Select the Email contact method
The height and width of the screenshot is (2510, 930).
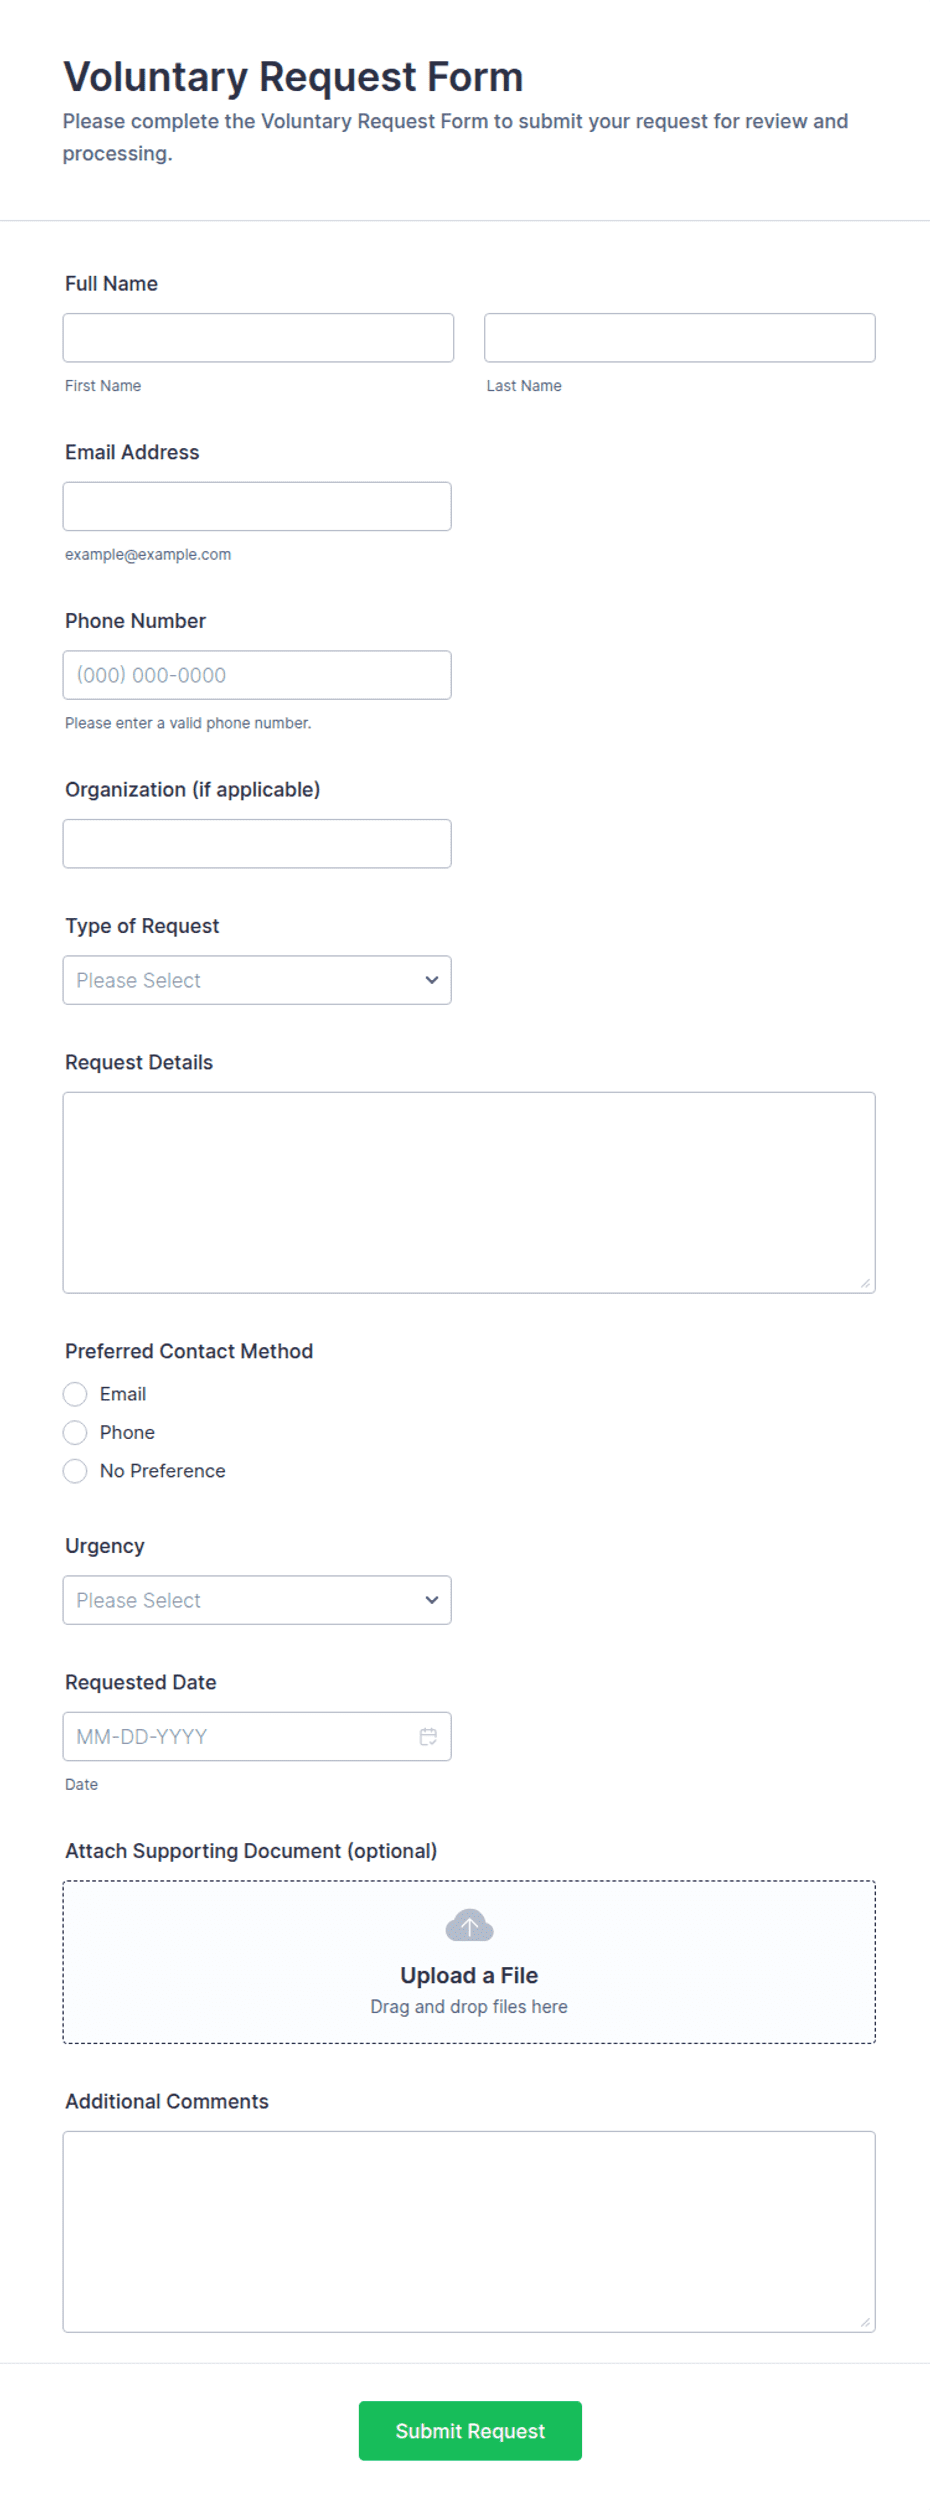pyautogui.click(x=75, y=1394)
